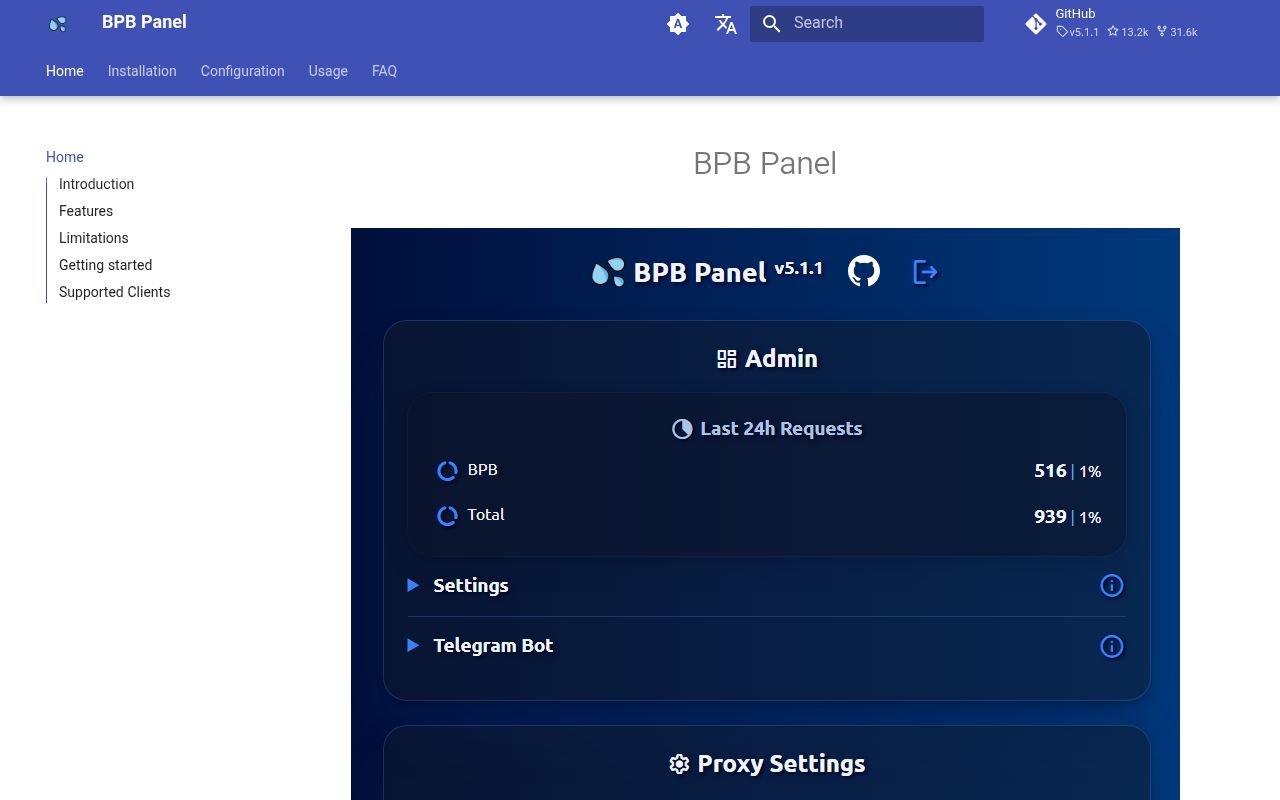The image size is (1280, 800).
Task: Open the Home tab
Action: [65, 71]
